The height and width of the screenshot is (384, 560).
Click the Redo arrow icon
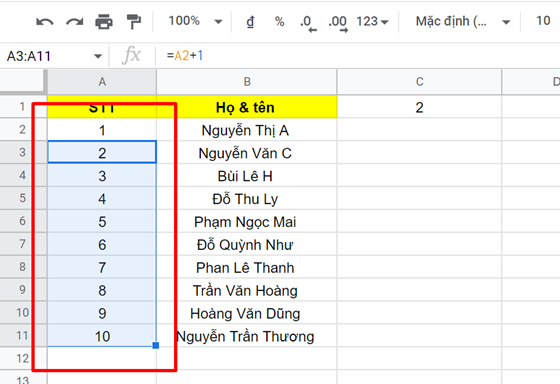tap(75, 22)
